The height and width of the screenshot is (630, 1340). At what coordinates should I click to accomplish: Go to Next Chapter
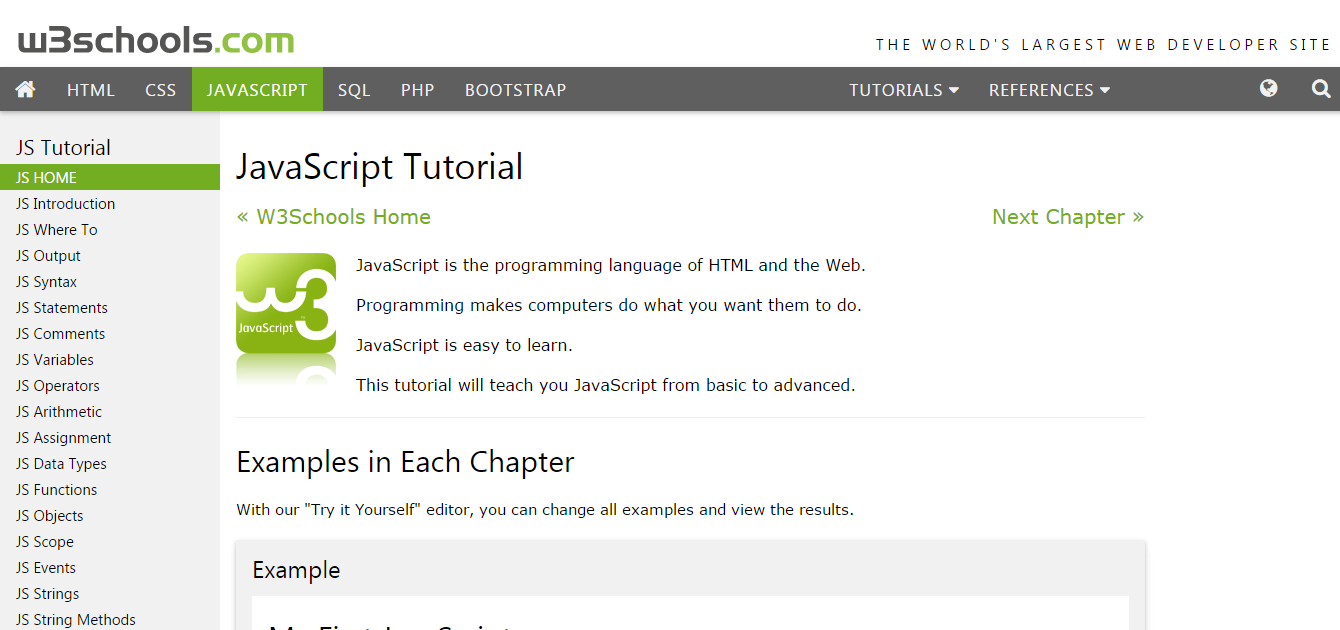(1067, 216)
